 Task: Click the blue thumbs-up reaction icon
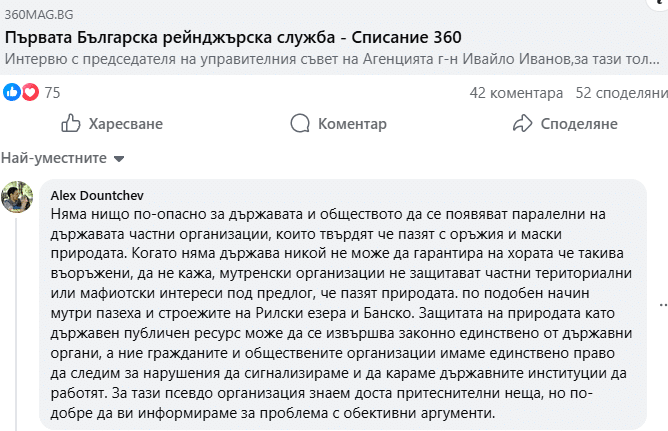tap(12, 93)
